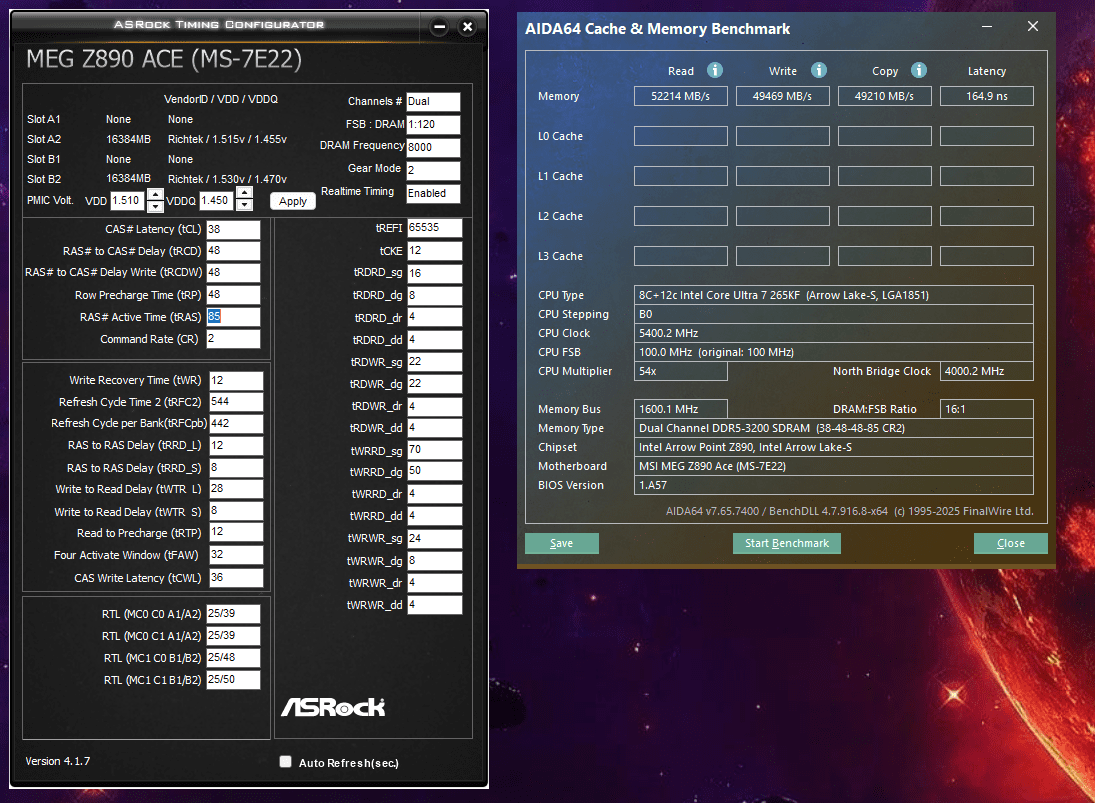The width and height of the screenshot is (1095, 803).
Task: Click the Write info icon in AIDA64
Action: point(818,70)
